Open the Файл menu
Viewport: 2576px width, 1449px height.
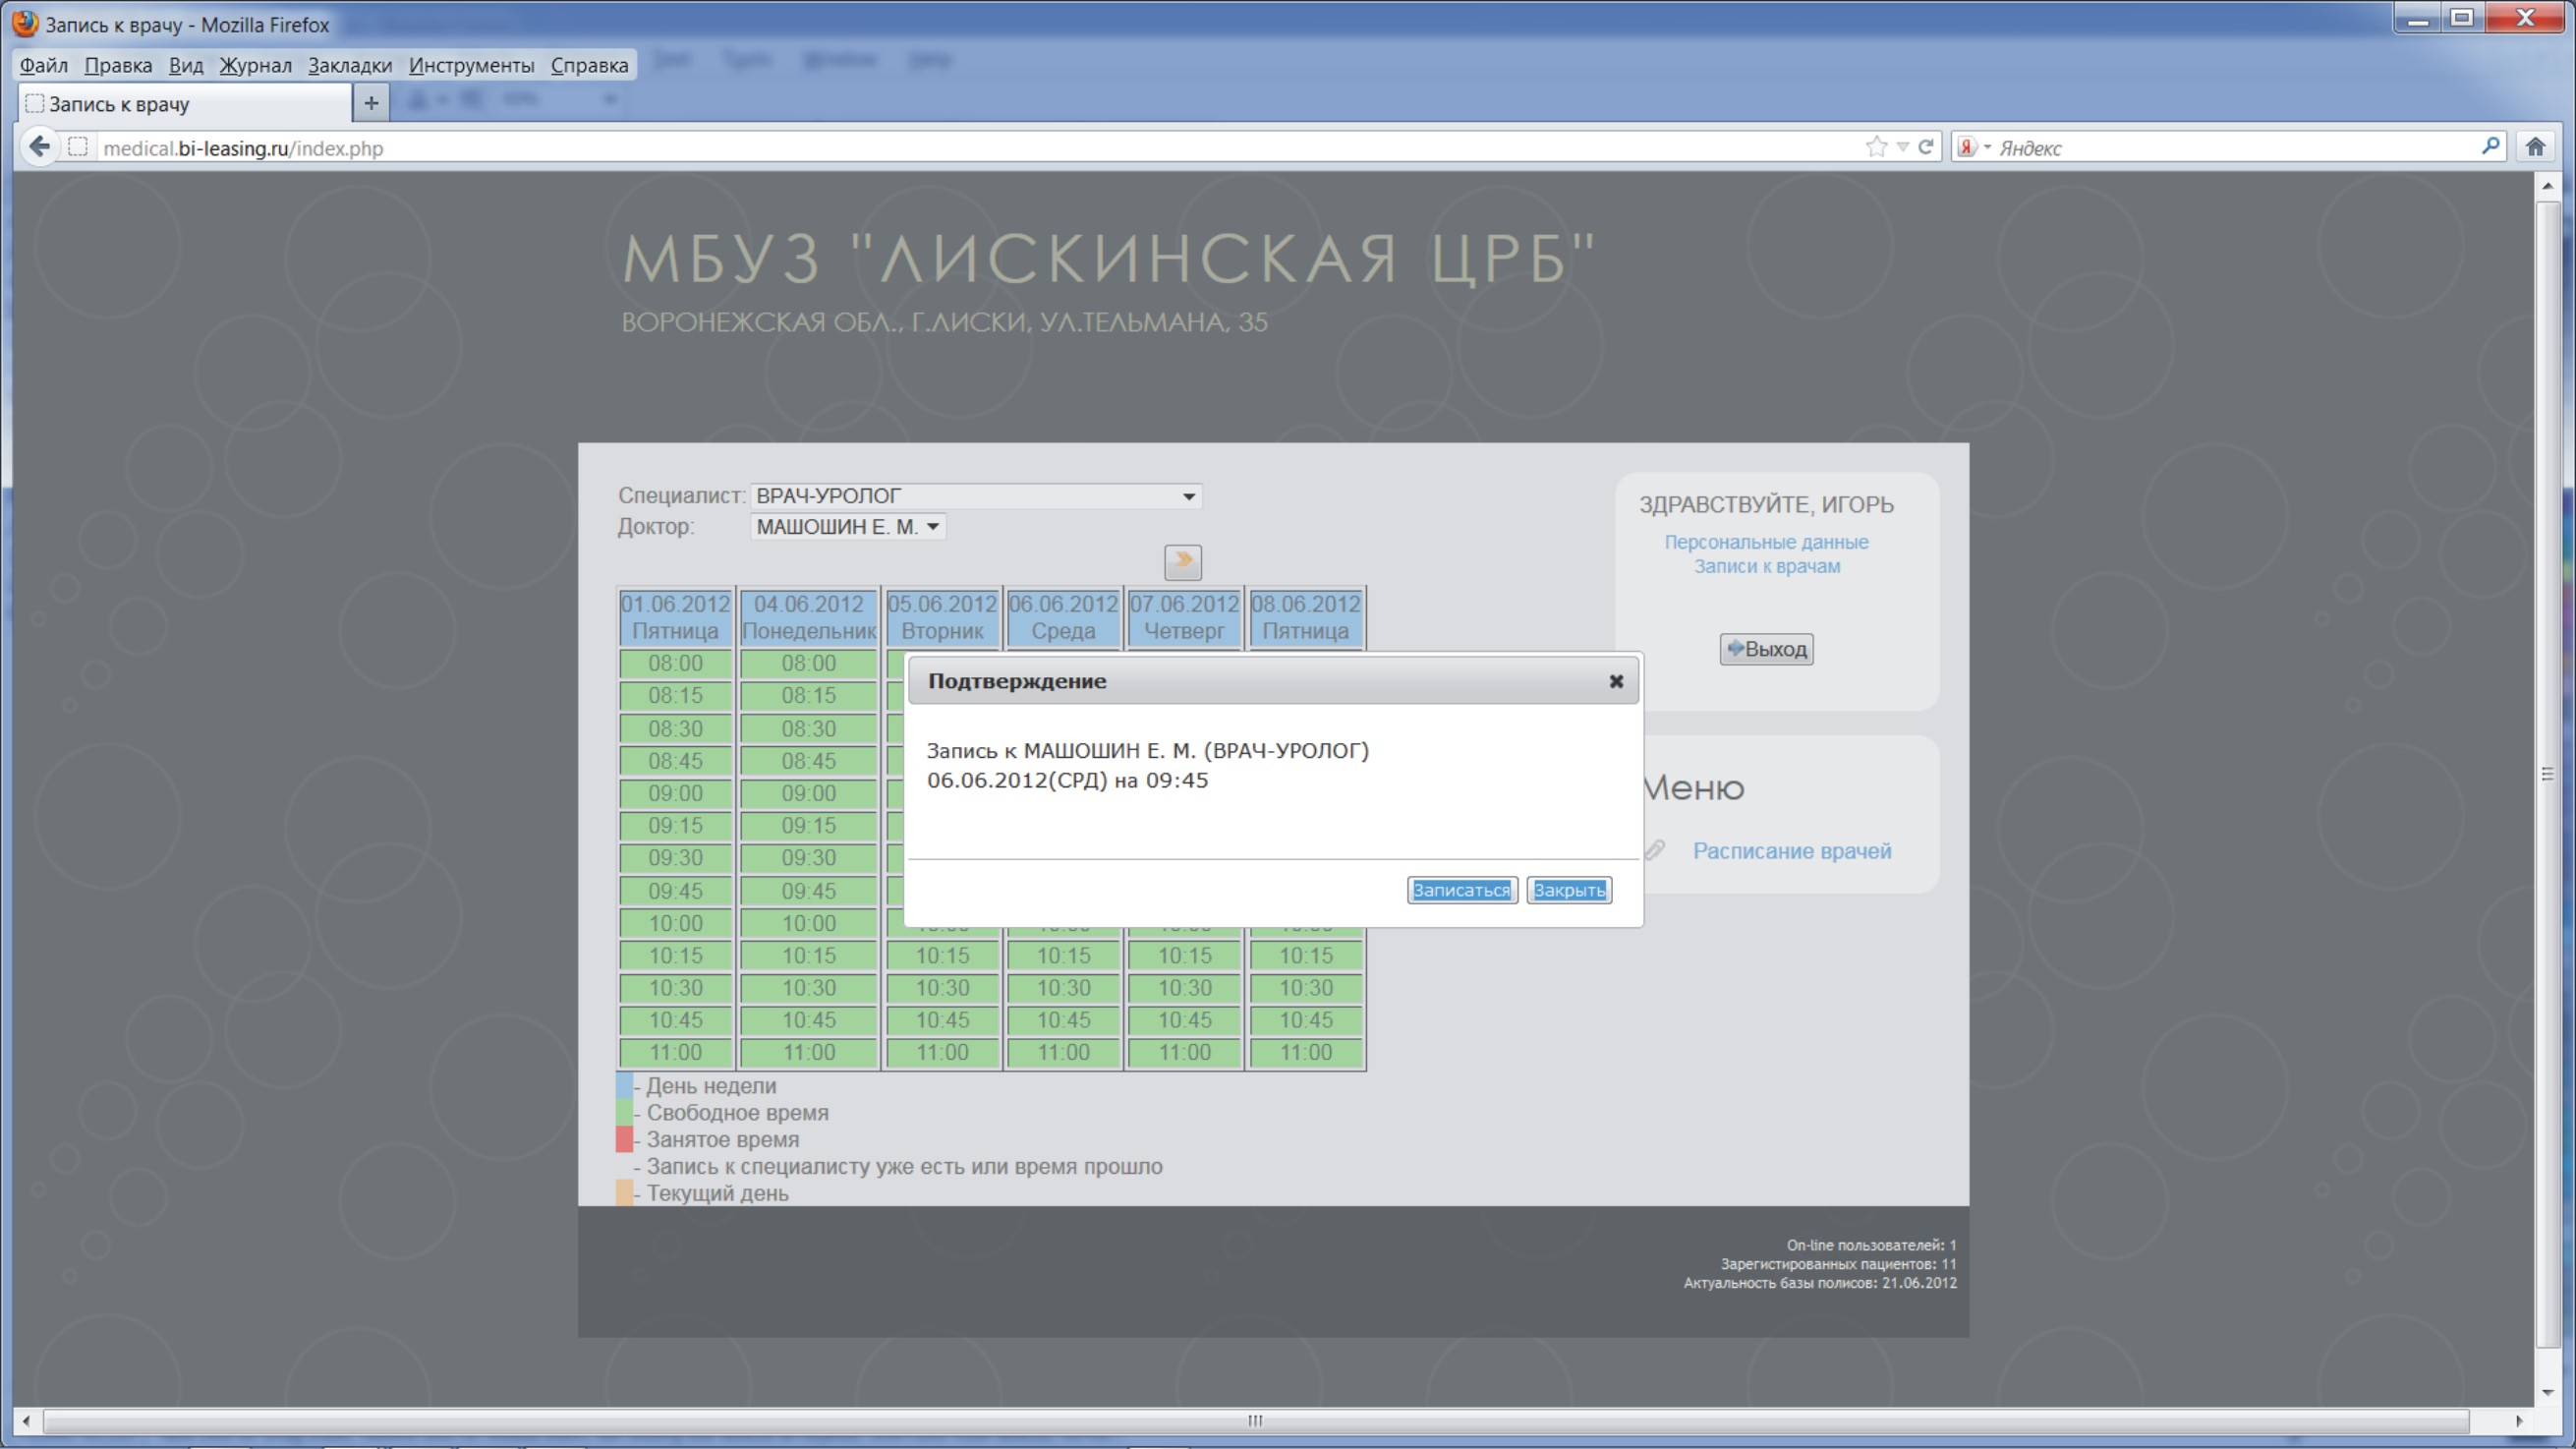[44, 65]
